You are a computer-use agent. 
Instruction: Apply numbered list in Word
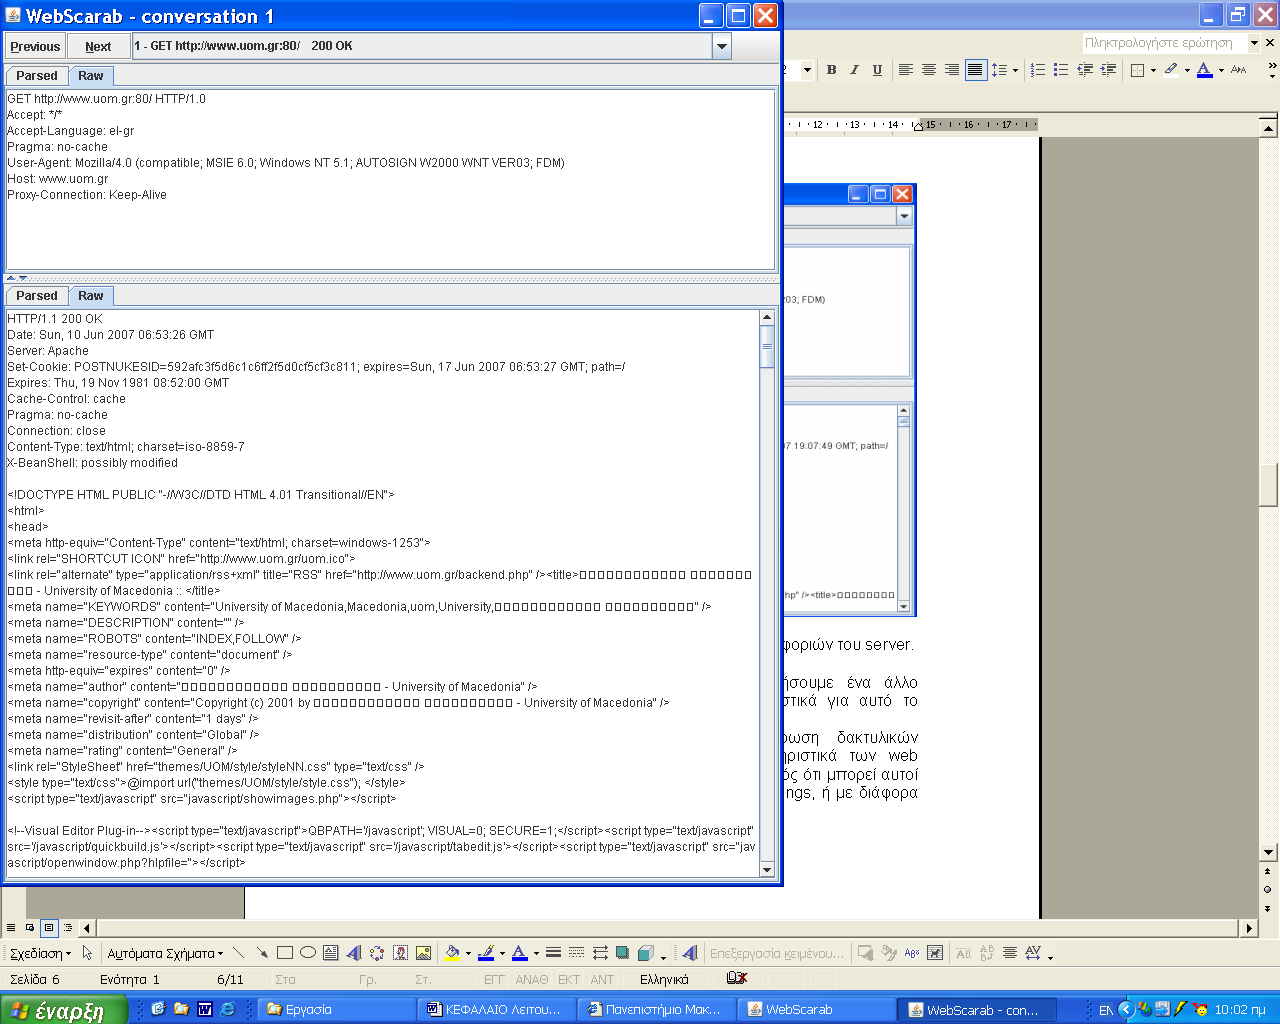pos(1038,70)
